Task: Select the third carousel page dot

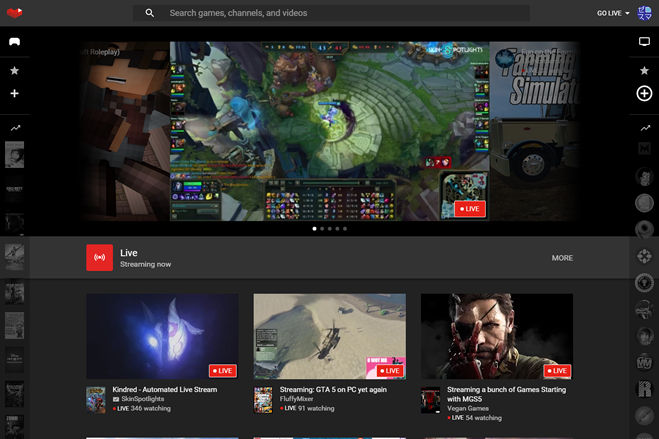Action: (330, 229)
